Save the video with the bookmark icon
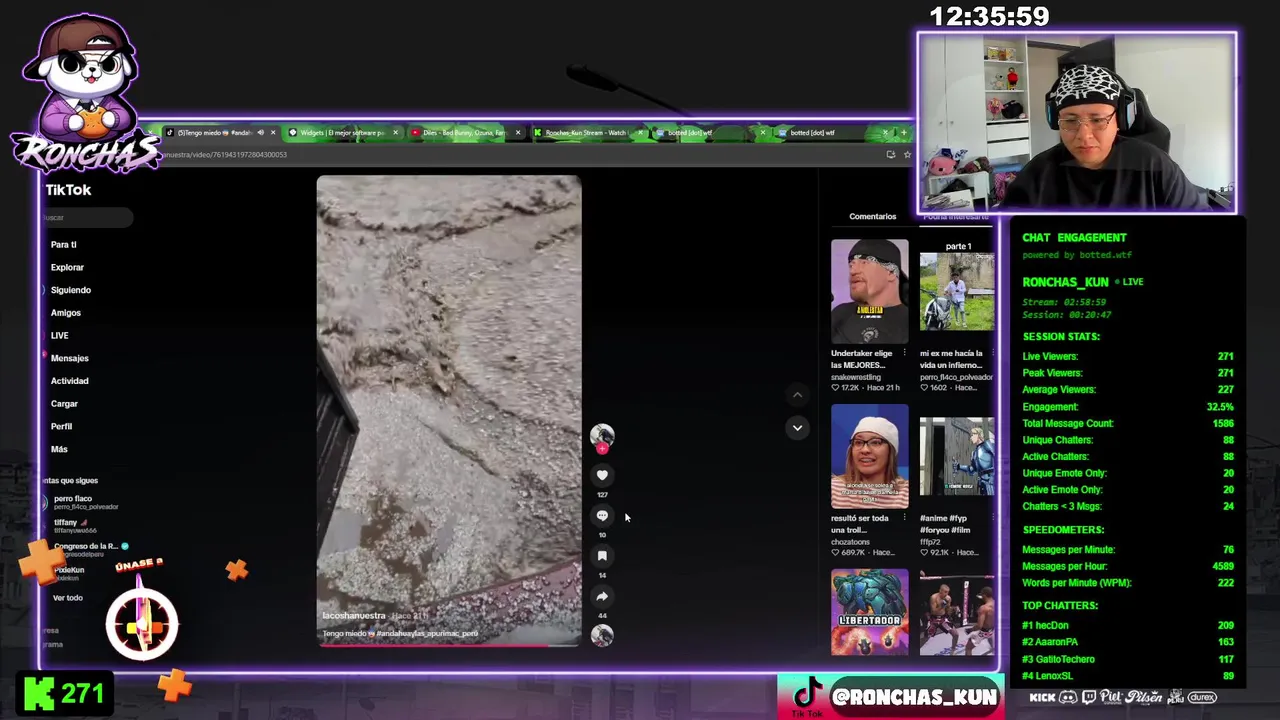The height and width of the screenshot is (720, 1280). 602,555
